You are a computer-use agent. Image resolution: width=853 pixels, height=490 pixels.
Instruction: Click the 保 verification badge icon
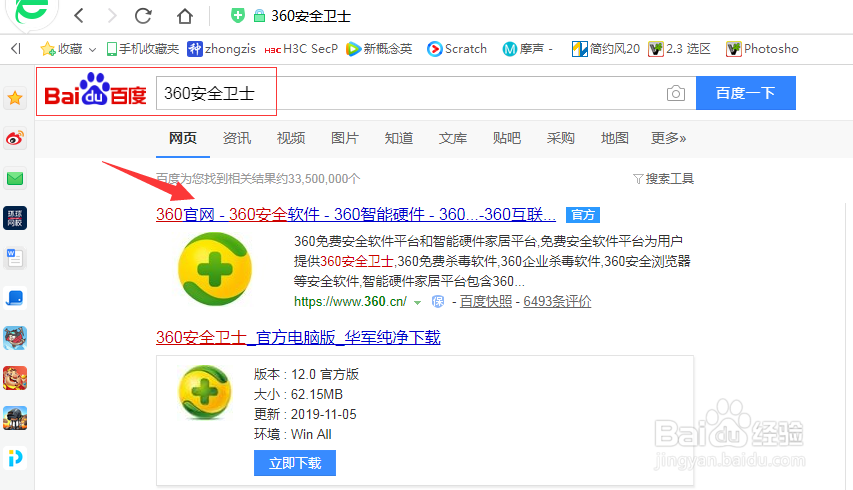[x=438, y=301]
